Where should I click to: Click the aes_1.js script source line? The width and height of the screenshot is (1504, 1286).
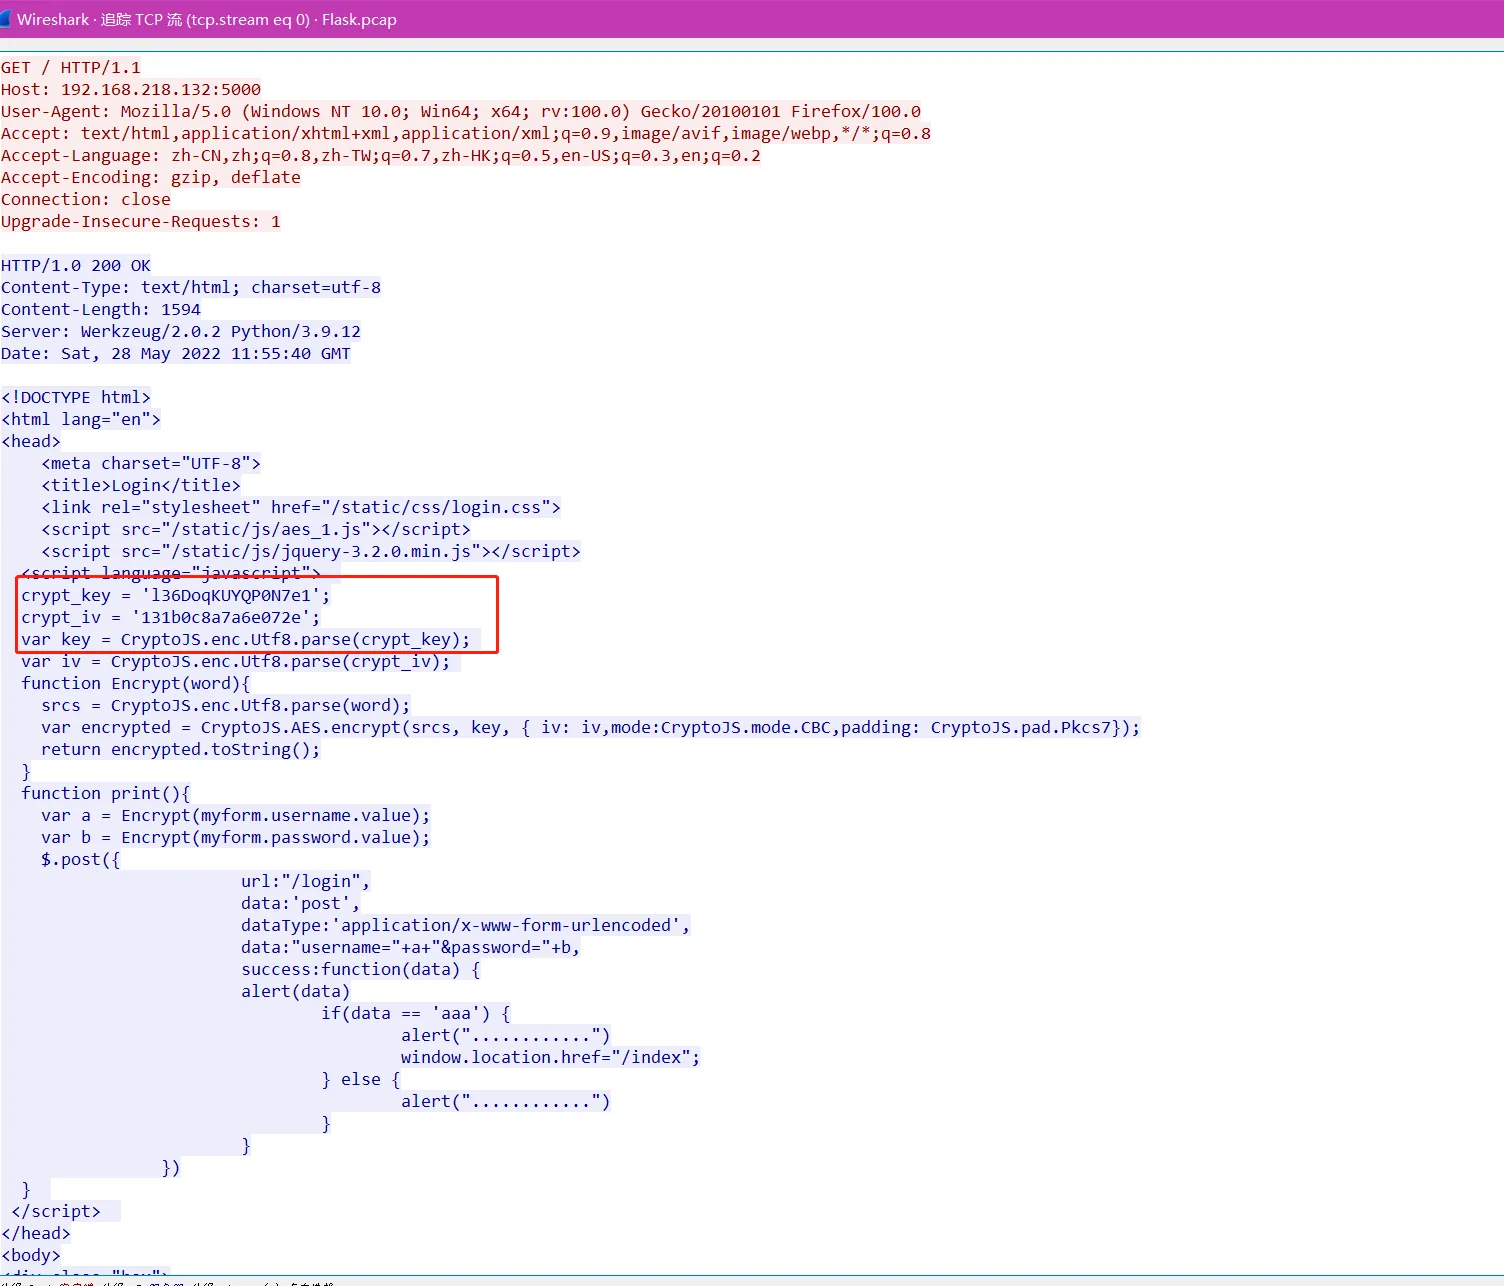click(x=256, y=529)
